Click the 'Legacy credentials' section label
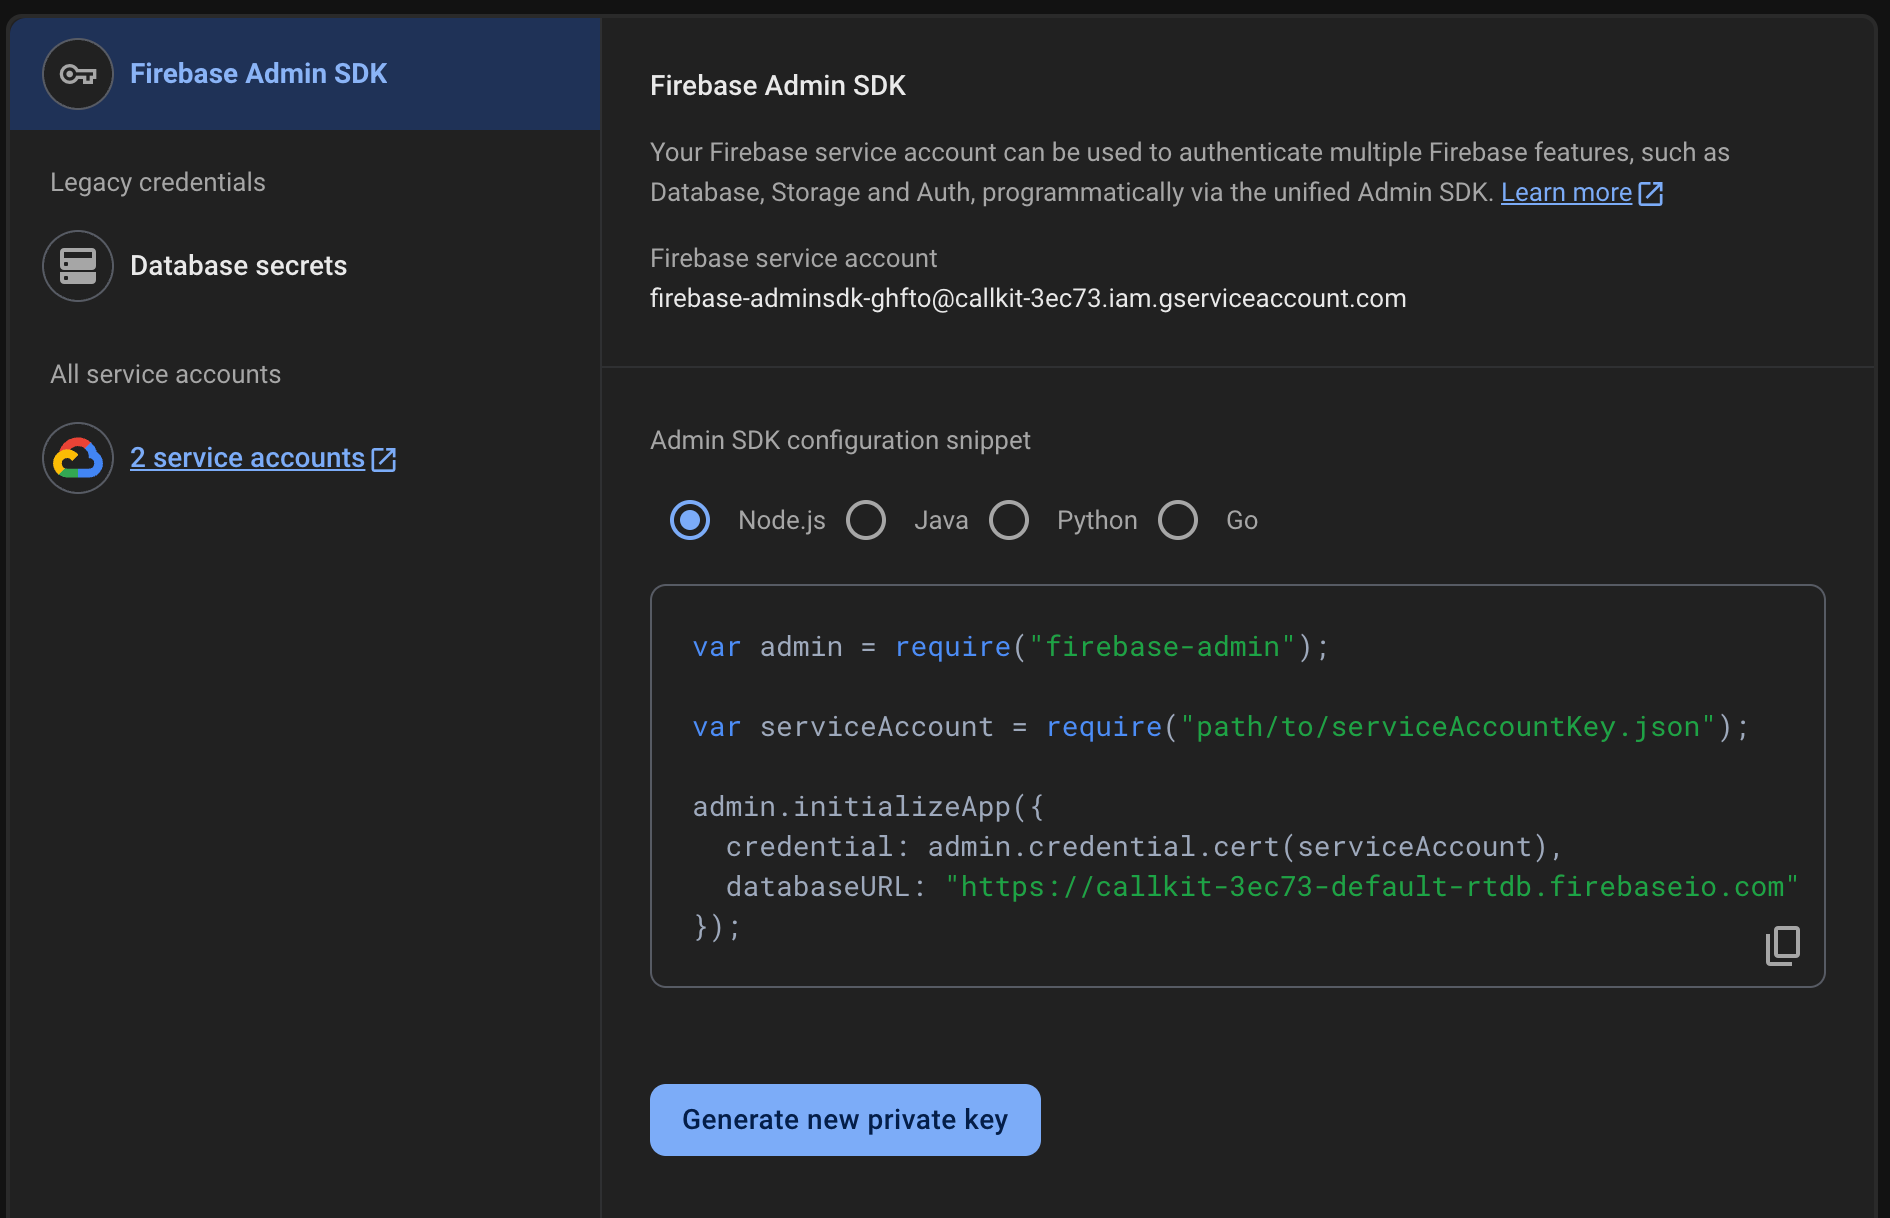Viewport: 1890px width, 1218px height. 158,182
